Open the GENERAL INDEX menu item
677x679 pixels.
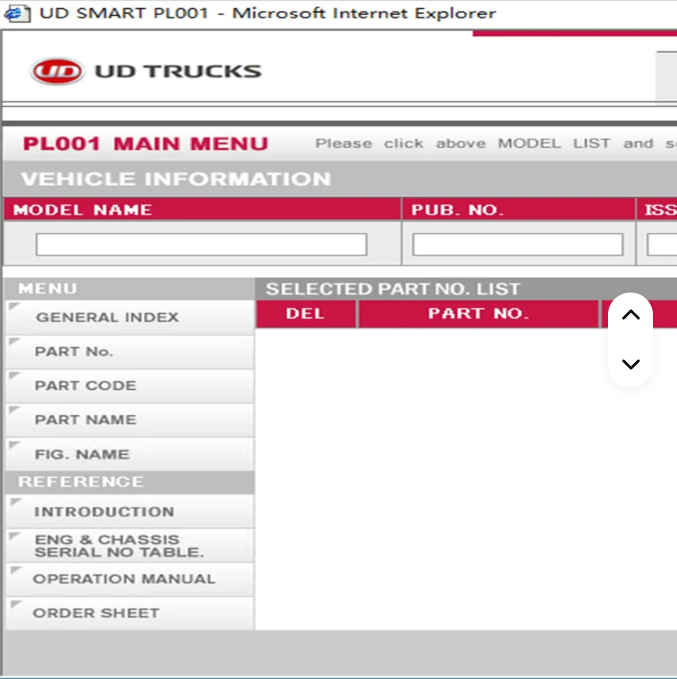click(130, 317)
